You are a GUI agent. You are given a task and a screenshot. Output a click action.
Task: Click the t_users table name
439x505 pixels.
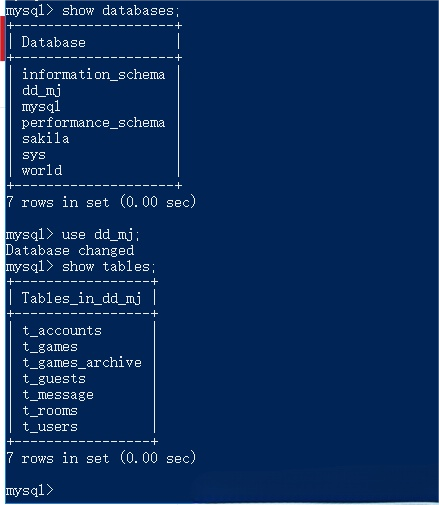coord(50,427)
